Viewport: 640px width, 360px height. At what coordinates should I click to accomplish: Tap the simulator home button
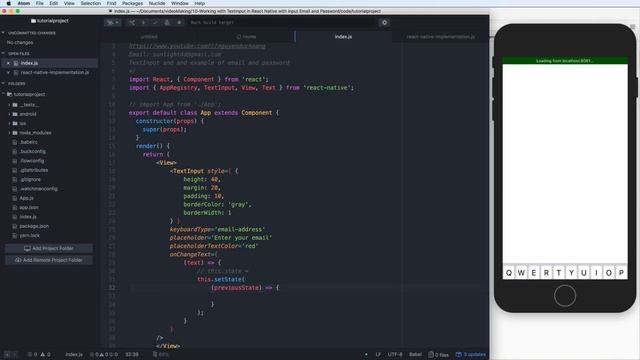(565, 296)
